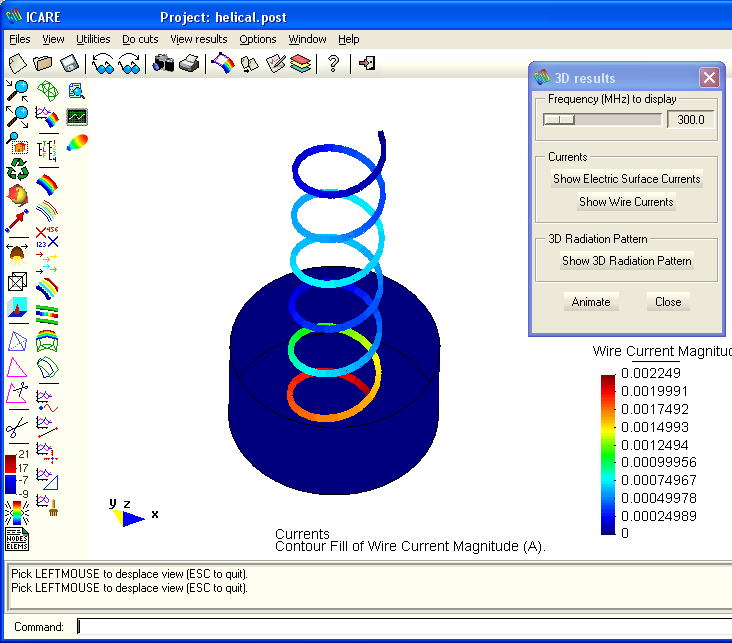Open the View menu
Viewport: 732px width, 643px height.
(x=53, y=39)
